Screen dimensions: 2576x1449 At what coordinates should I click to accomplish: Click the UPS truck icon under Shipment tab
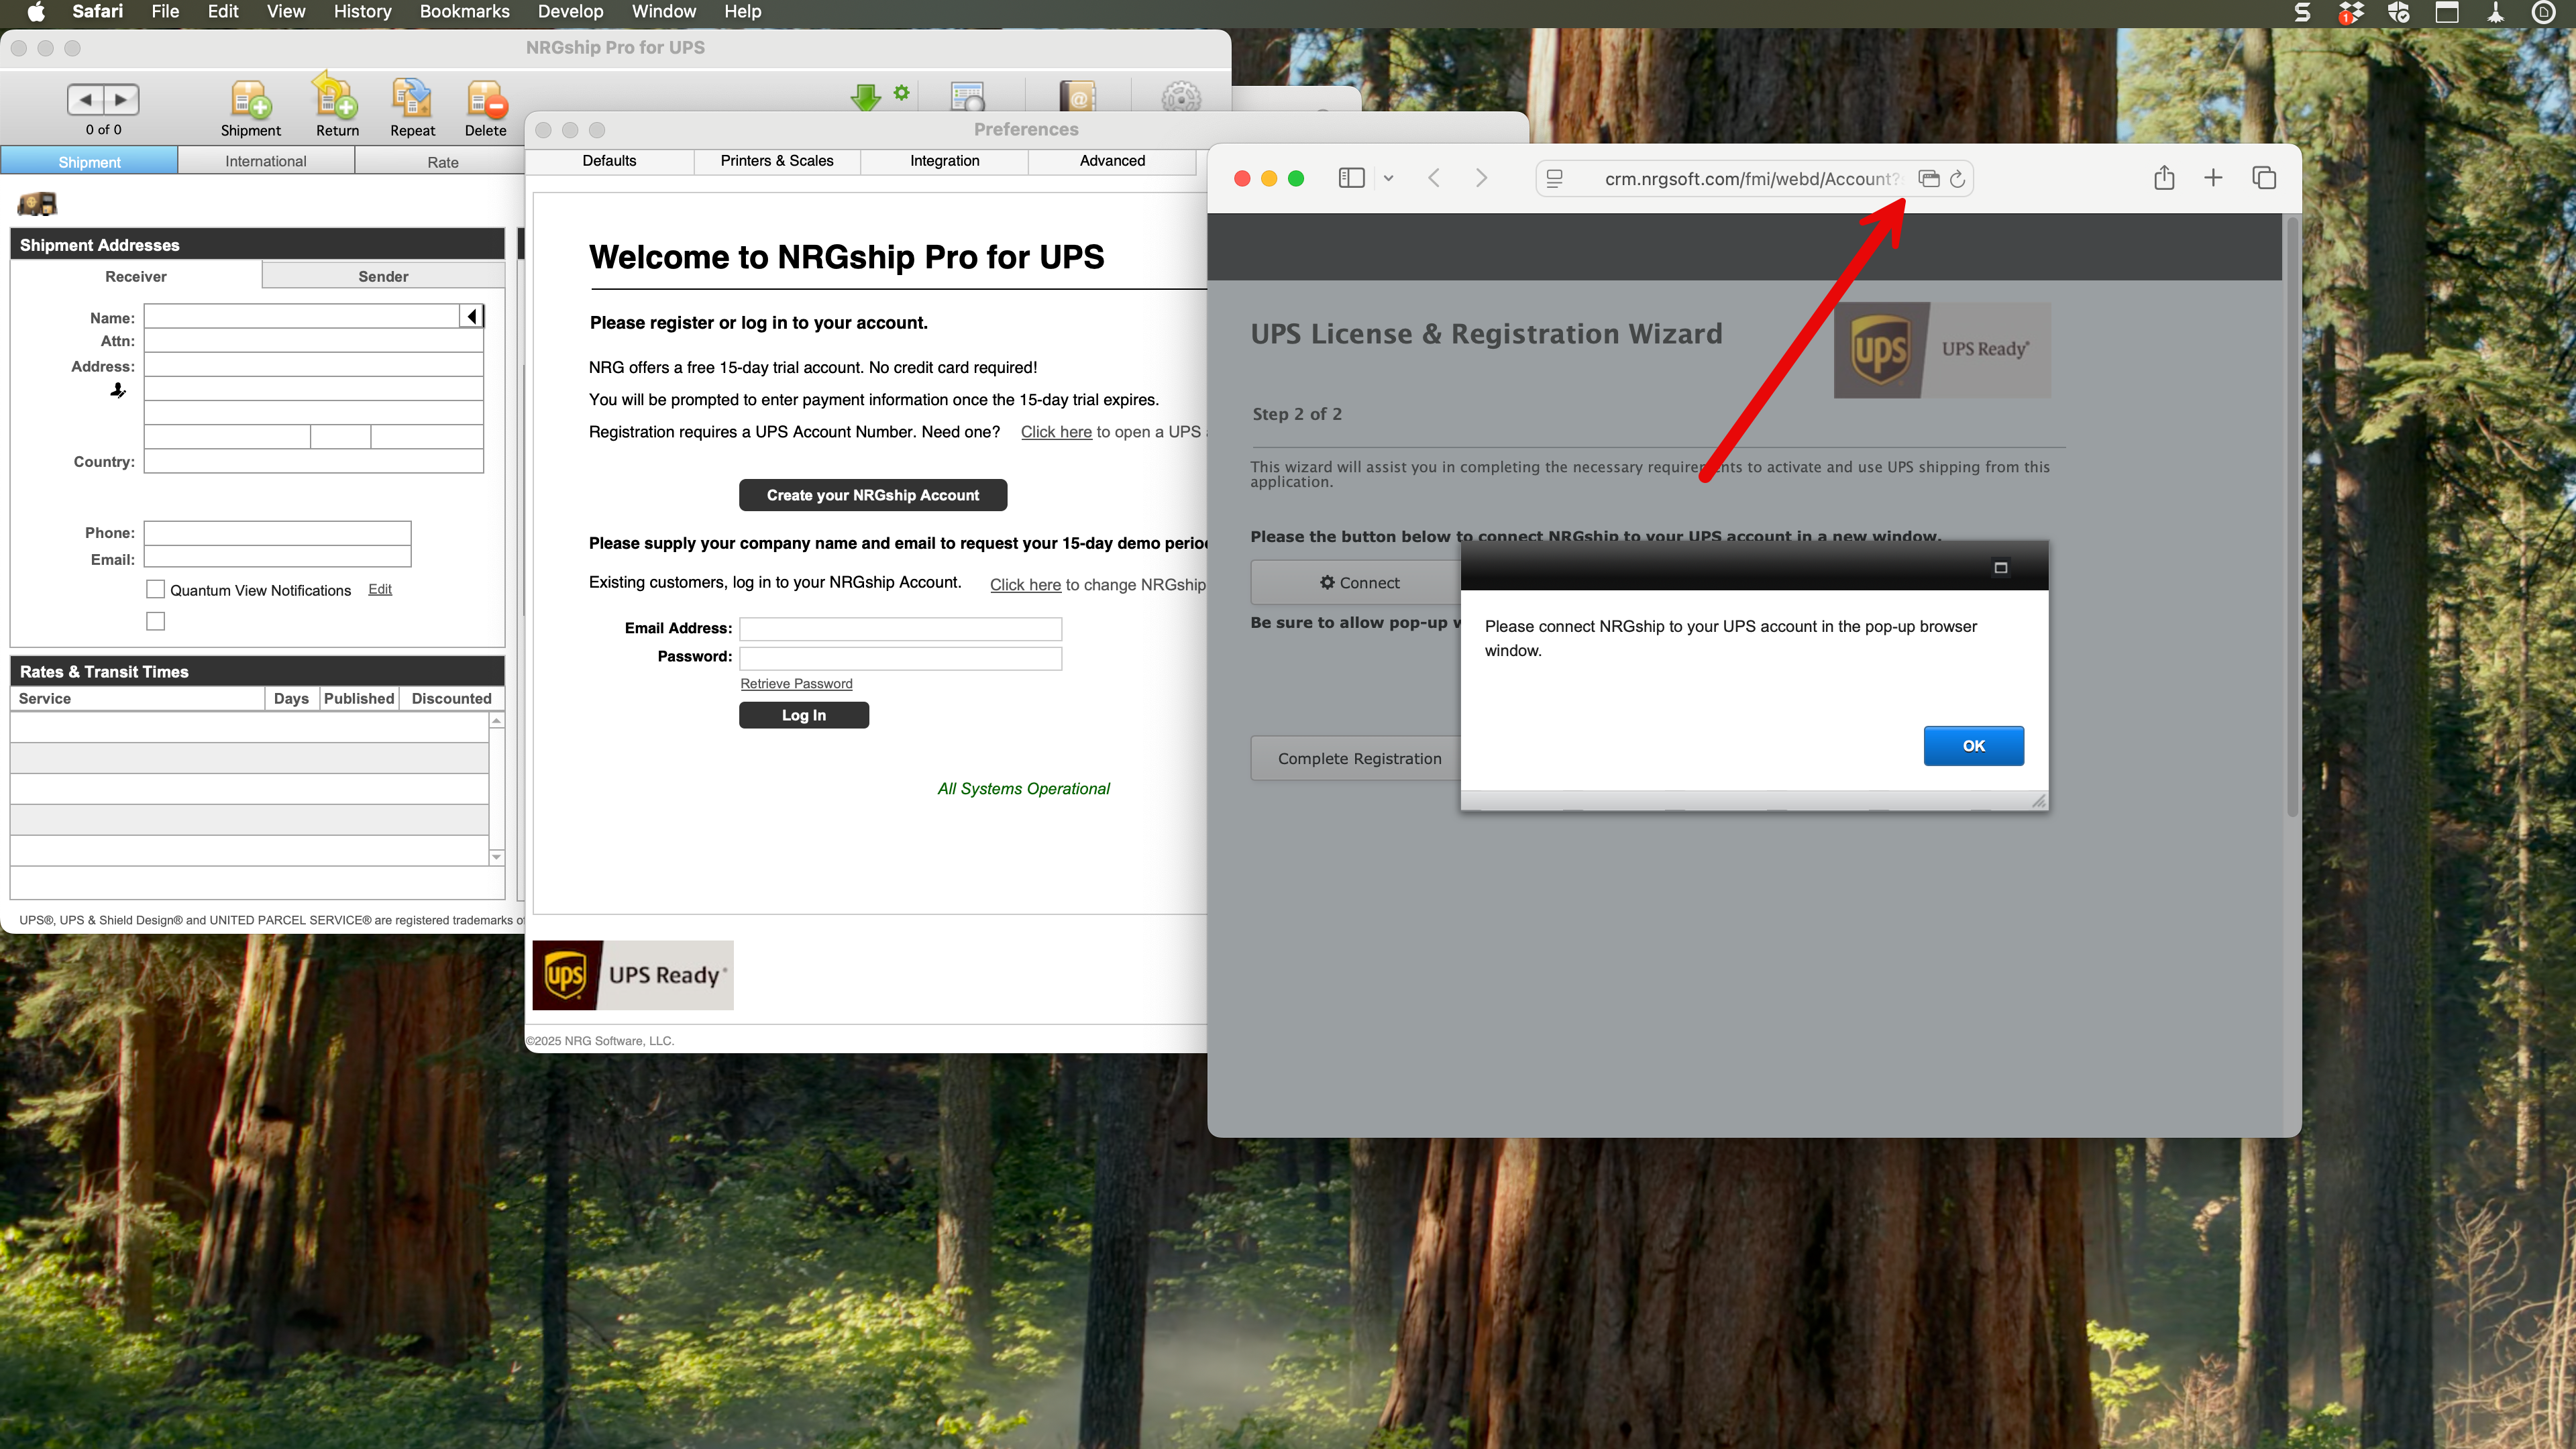38,204
